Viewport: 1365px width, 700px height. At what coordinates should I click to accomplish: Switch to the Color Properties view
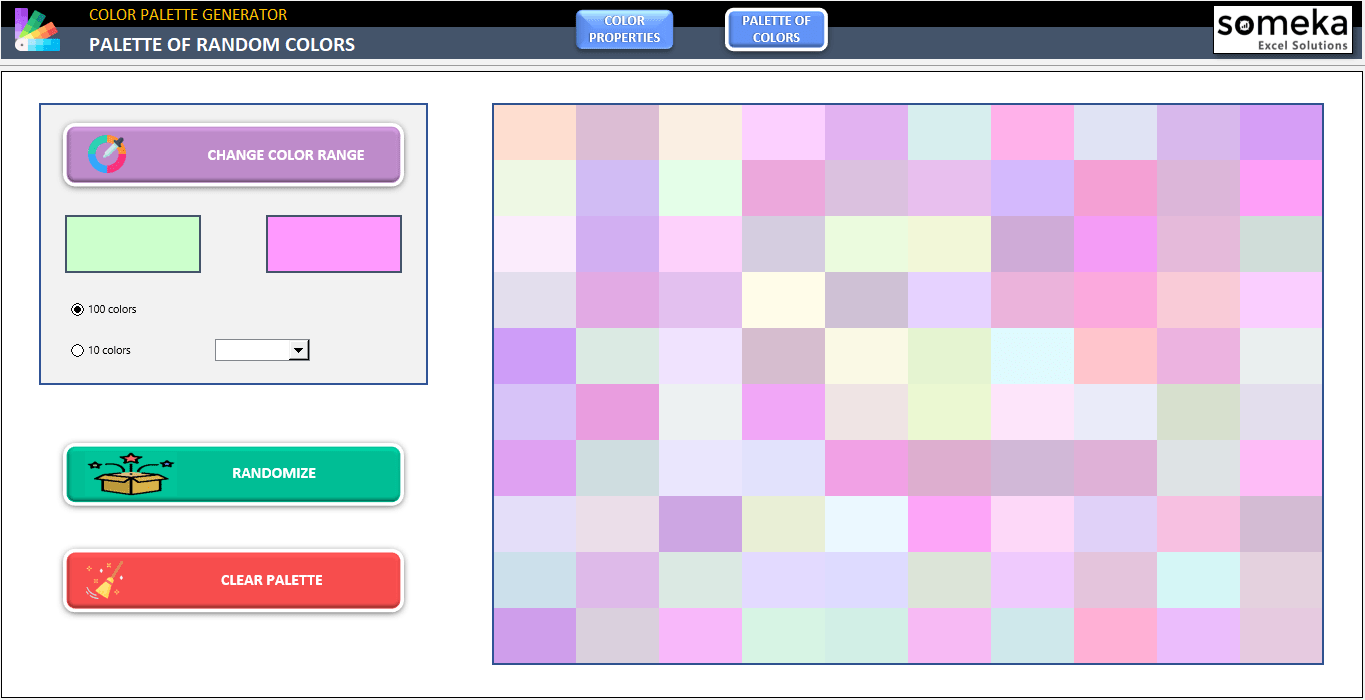624,29
